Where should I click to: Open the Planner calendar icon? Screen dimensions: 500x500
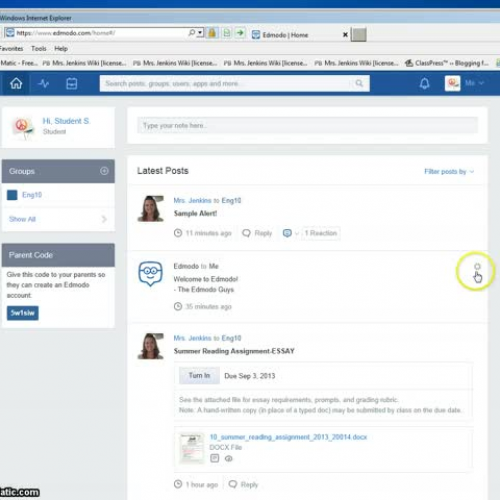72,83
